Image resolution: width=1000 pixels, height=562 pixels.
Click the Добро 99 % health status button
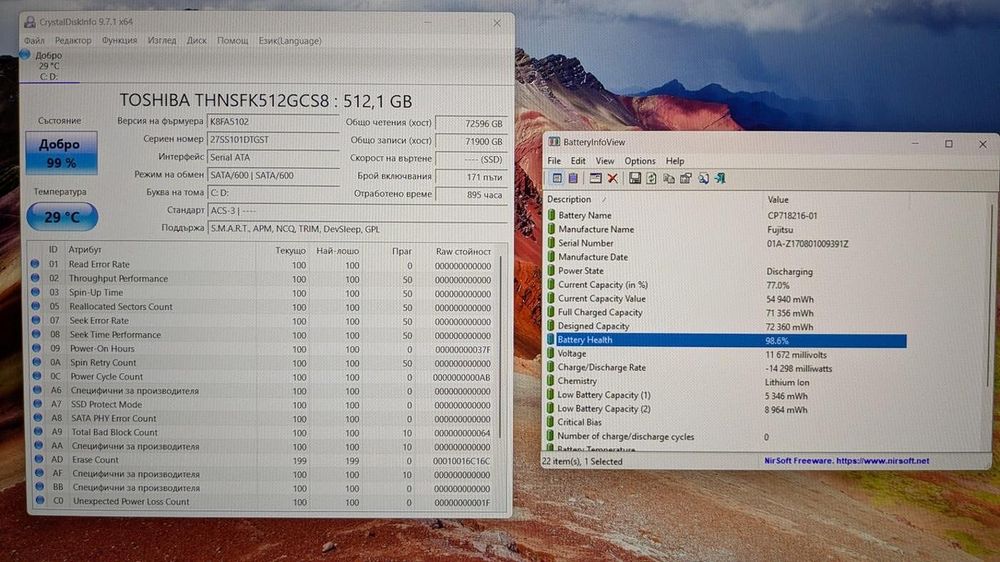tap(61, 153)
